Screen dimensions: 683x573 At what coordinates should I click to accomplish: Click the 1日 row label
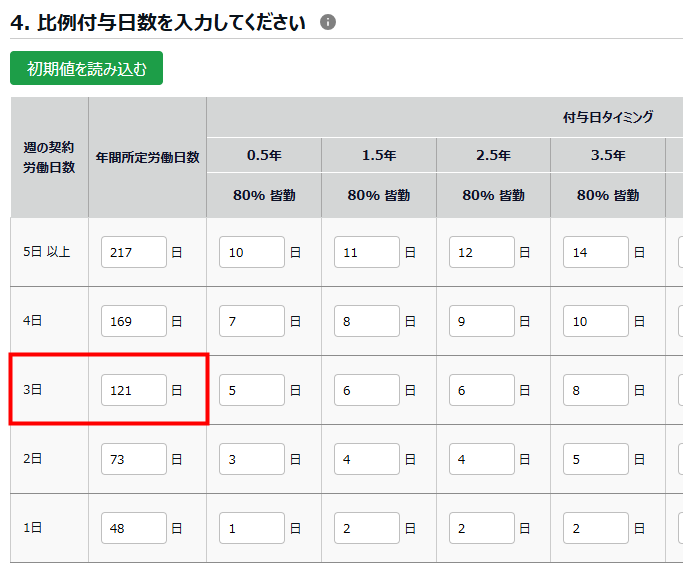pyautogui.click(x=33, y=528)
